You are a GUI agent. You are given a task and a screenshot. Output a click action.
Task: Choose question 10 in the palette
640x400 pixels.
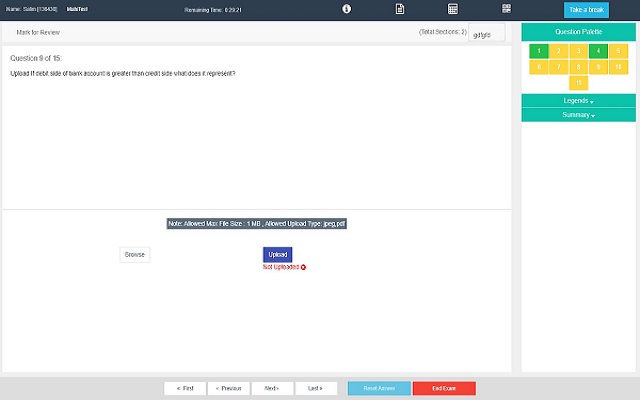[618, 67]
